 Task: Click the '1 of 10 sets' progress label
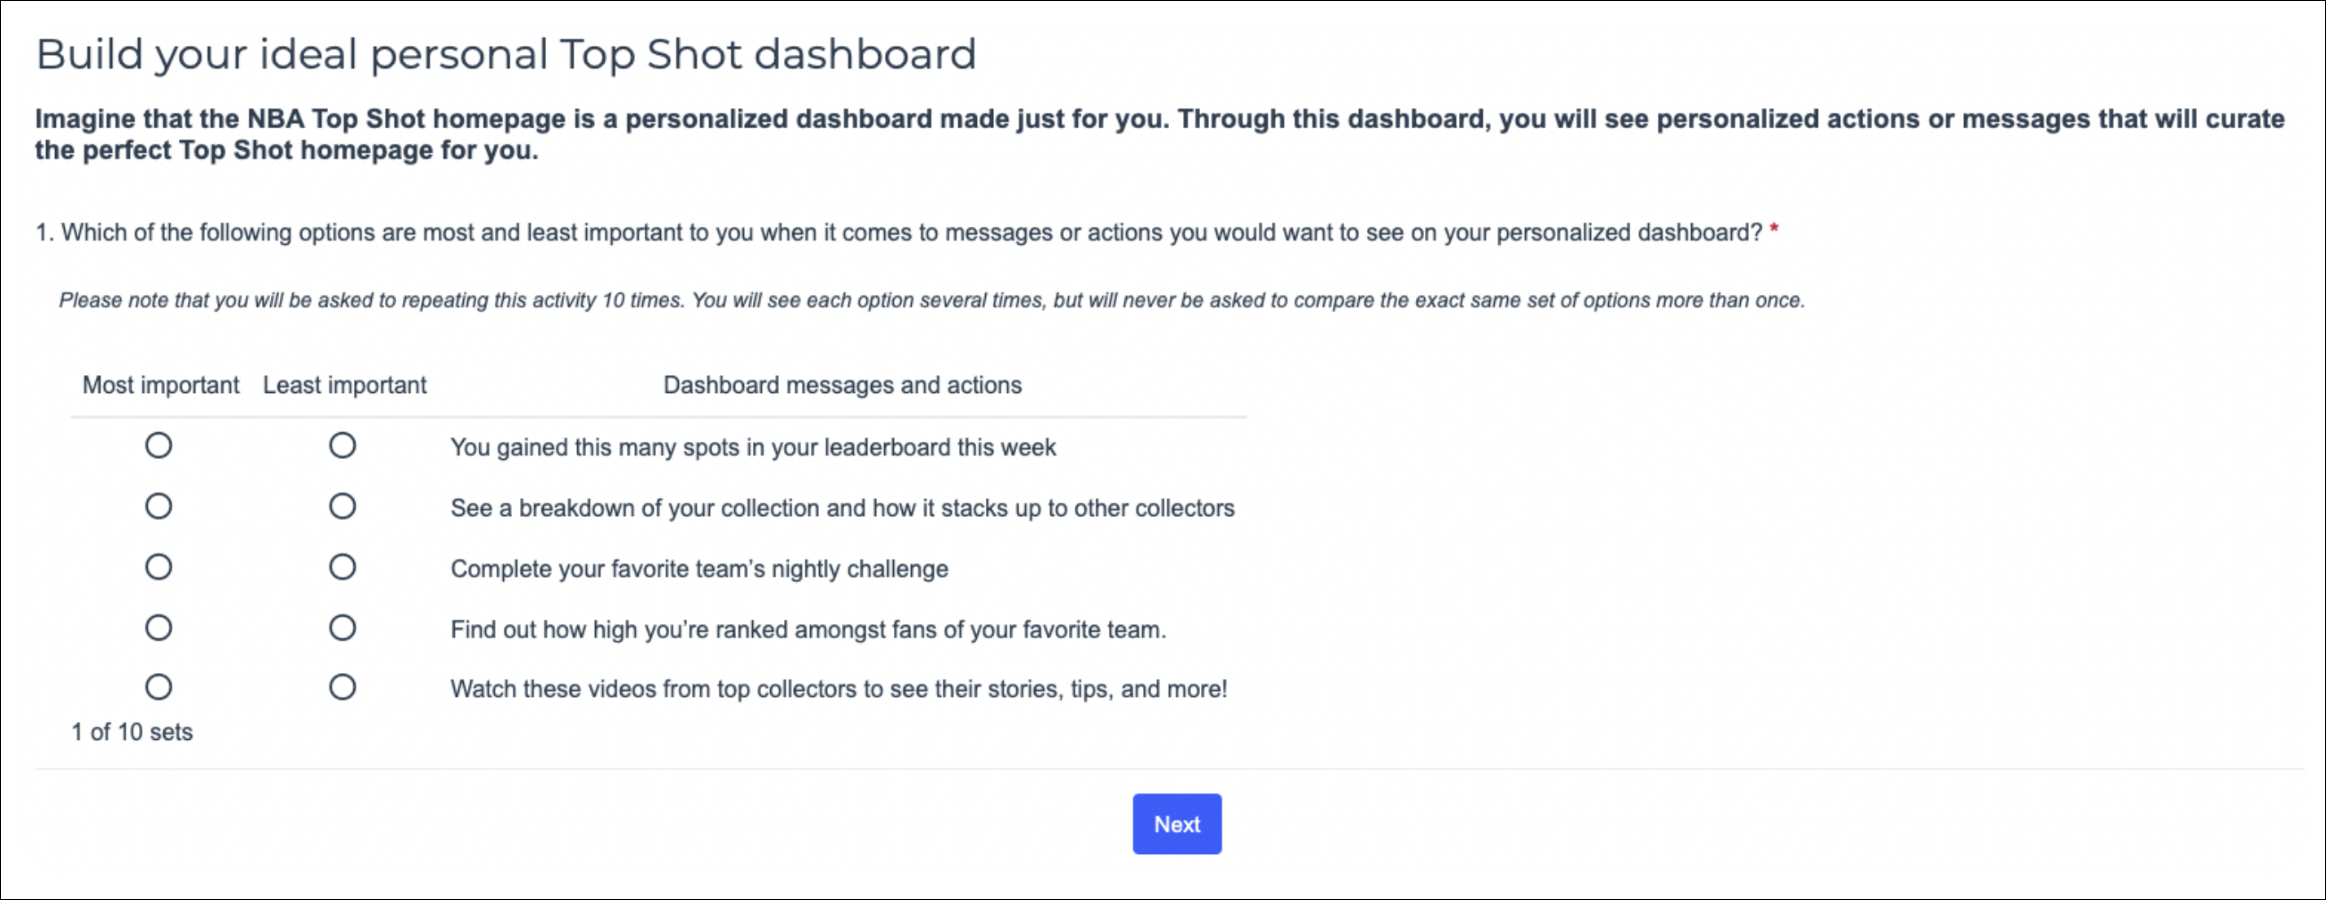pyautogui.click(x=132, y=732)
